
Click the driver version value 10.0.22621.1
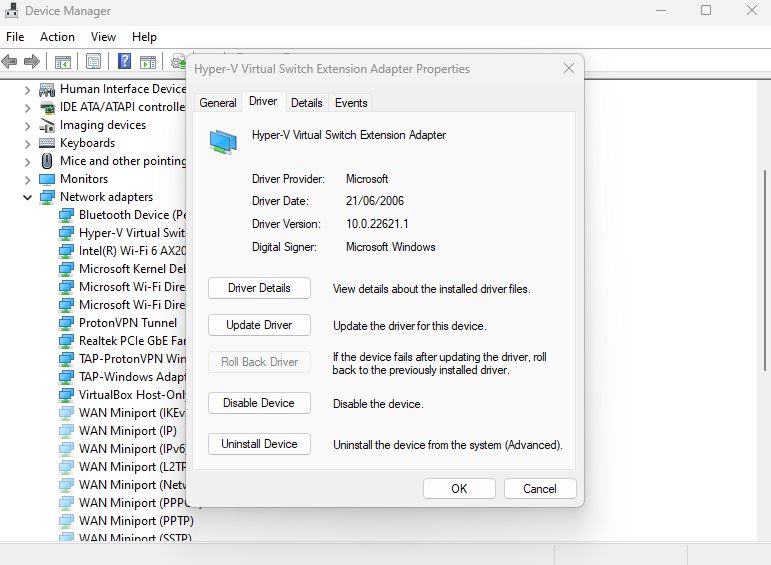click(x=377, y=224)
